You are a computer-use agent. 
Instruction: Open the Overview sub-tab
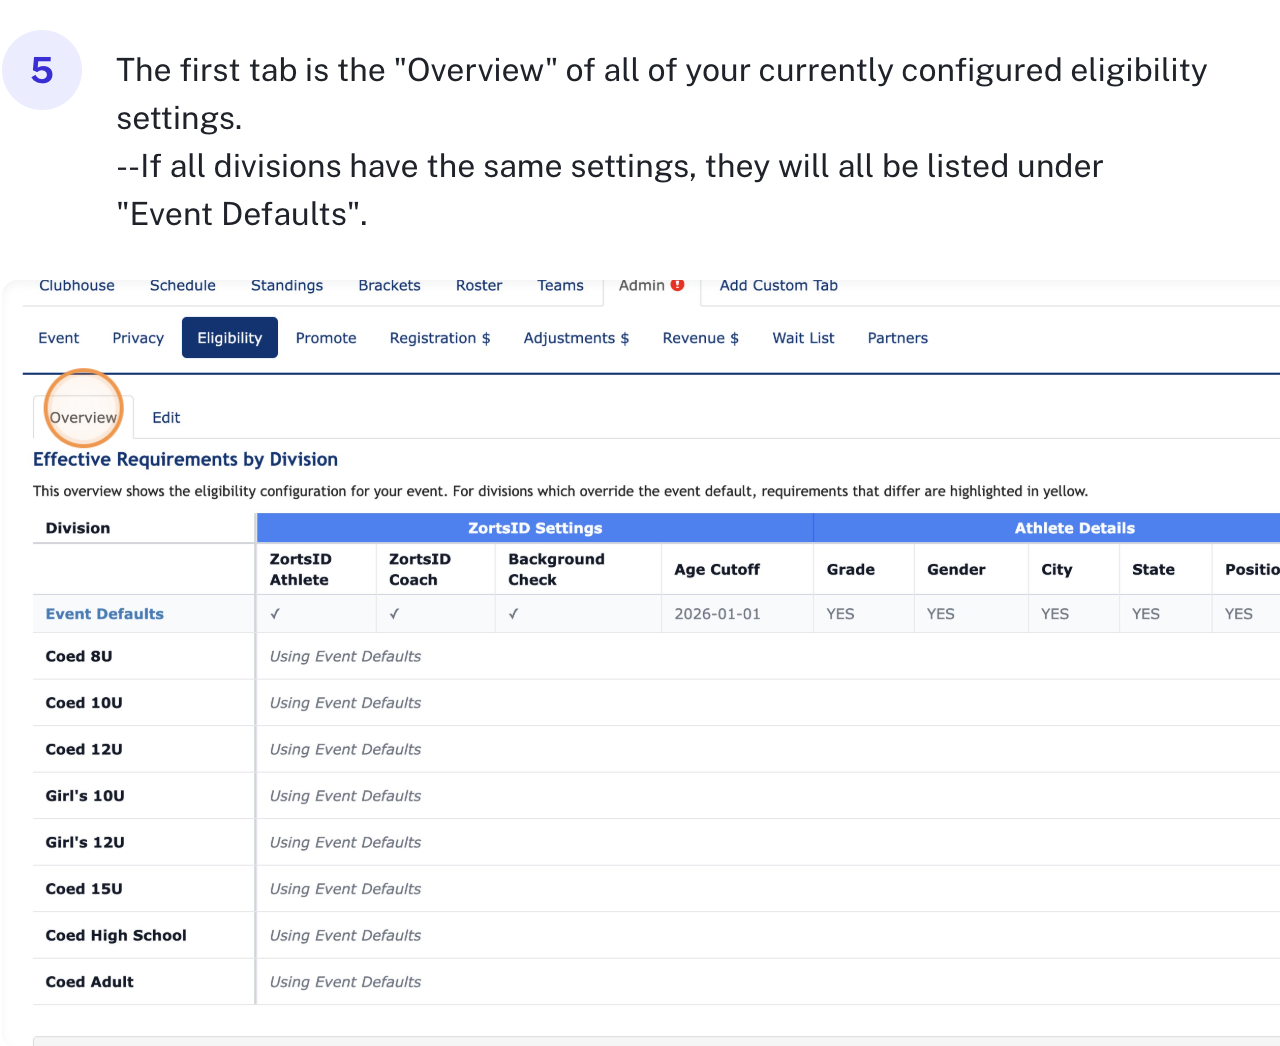(83, 417)
